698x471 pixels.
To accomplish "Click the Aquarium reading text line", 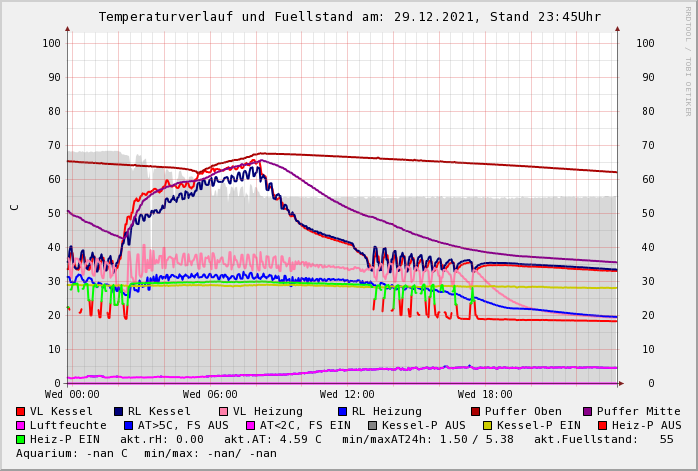I will (x=146, y=453).
